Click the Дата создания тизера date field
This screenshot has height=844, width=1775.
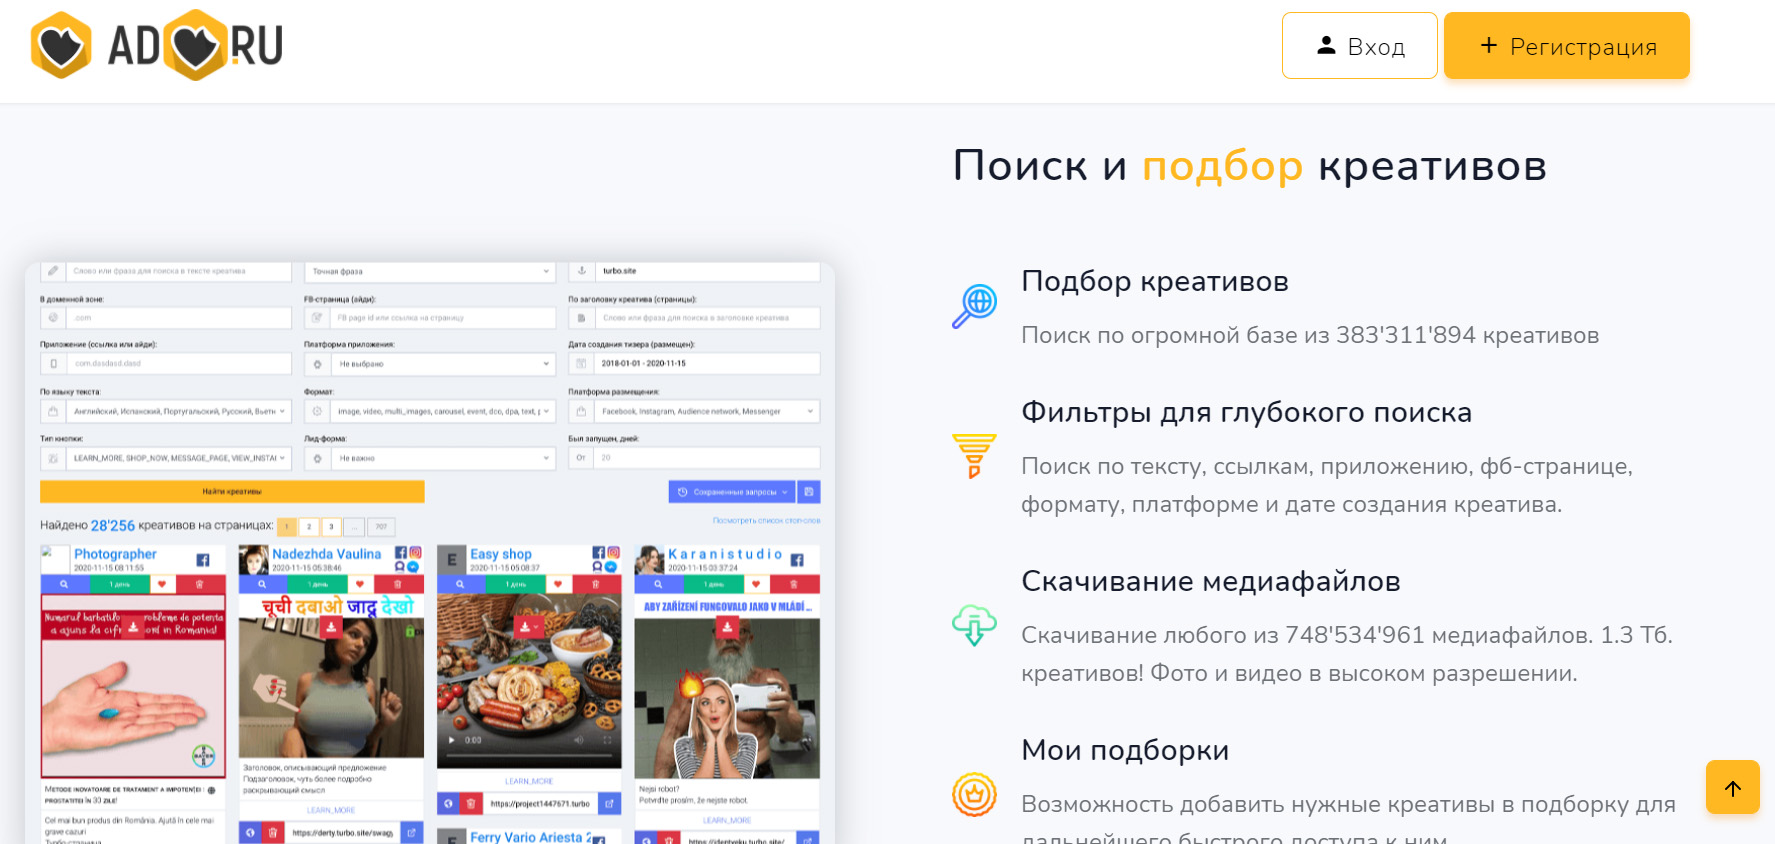click(x=707, y=364)
